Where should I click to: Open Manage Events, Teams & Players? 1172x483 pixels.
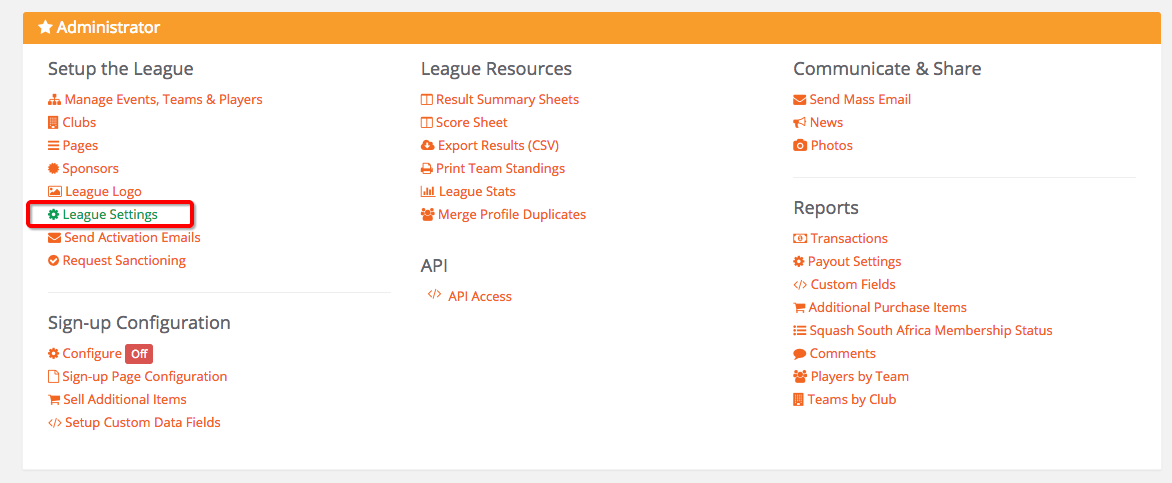point(164,99)
